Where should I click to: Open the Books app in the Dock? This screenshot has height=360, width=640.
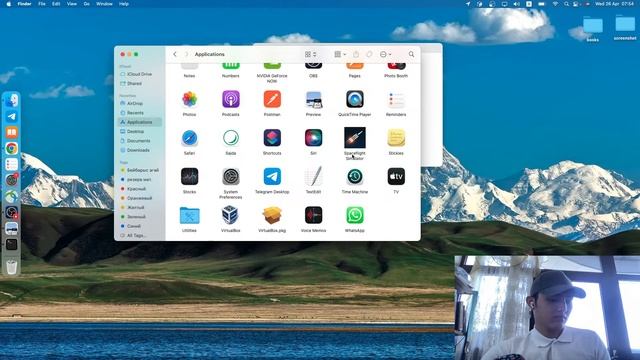[x=11, y=132]
